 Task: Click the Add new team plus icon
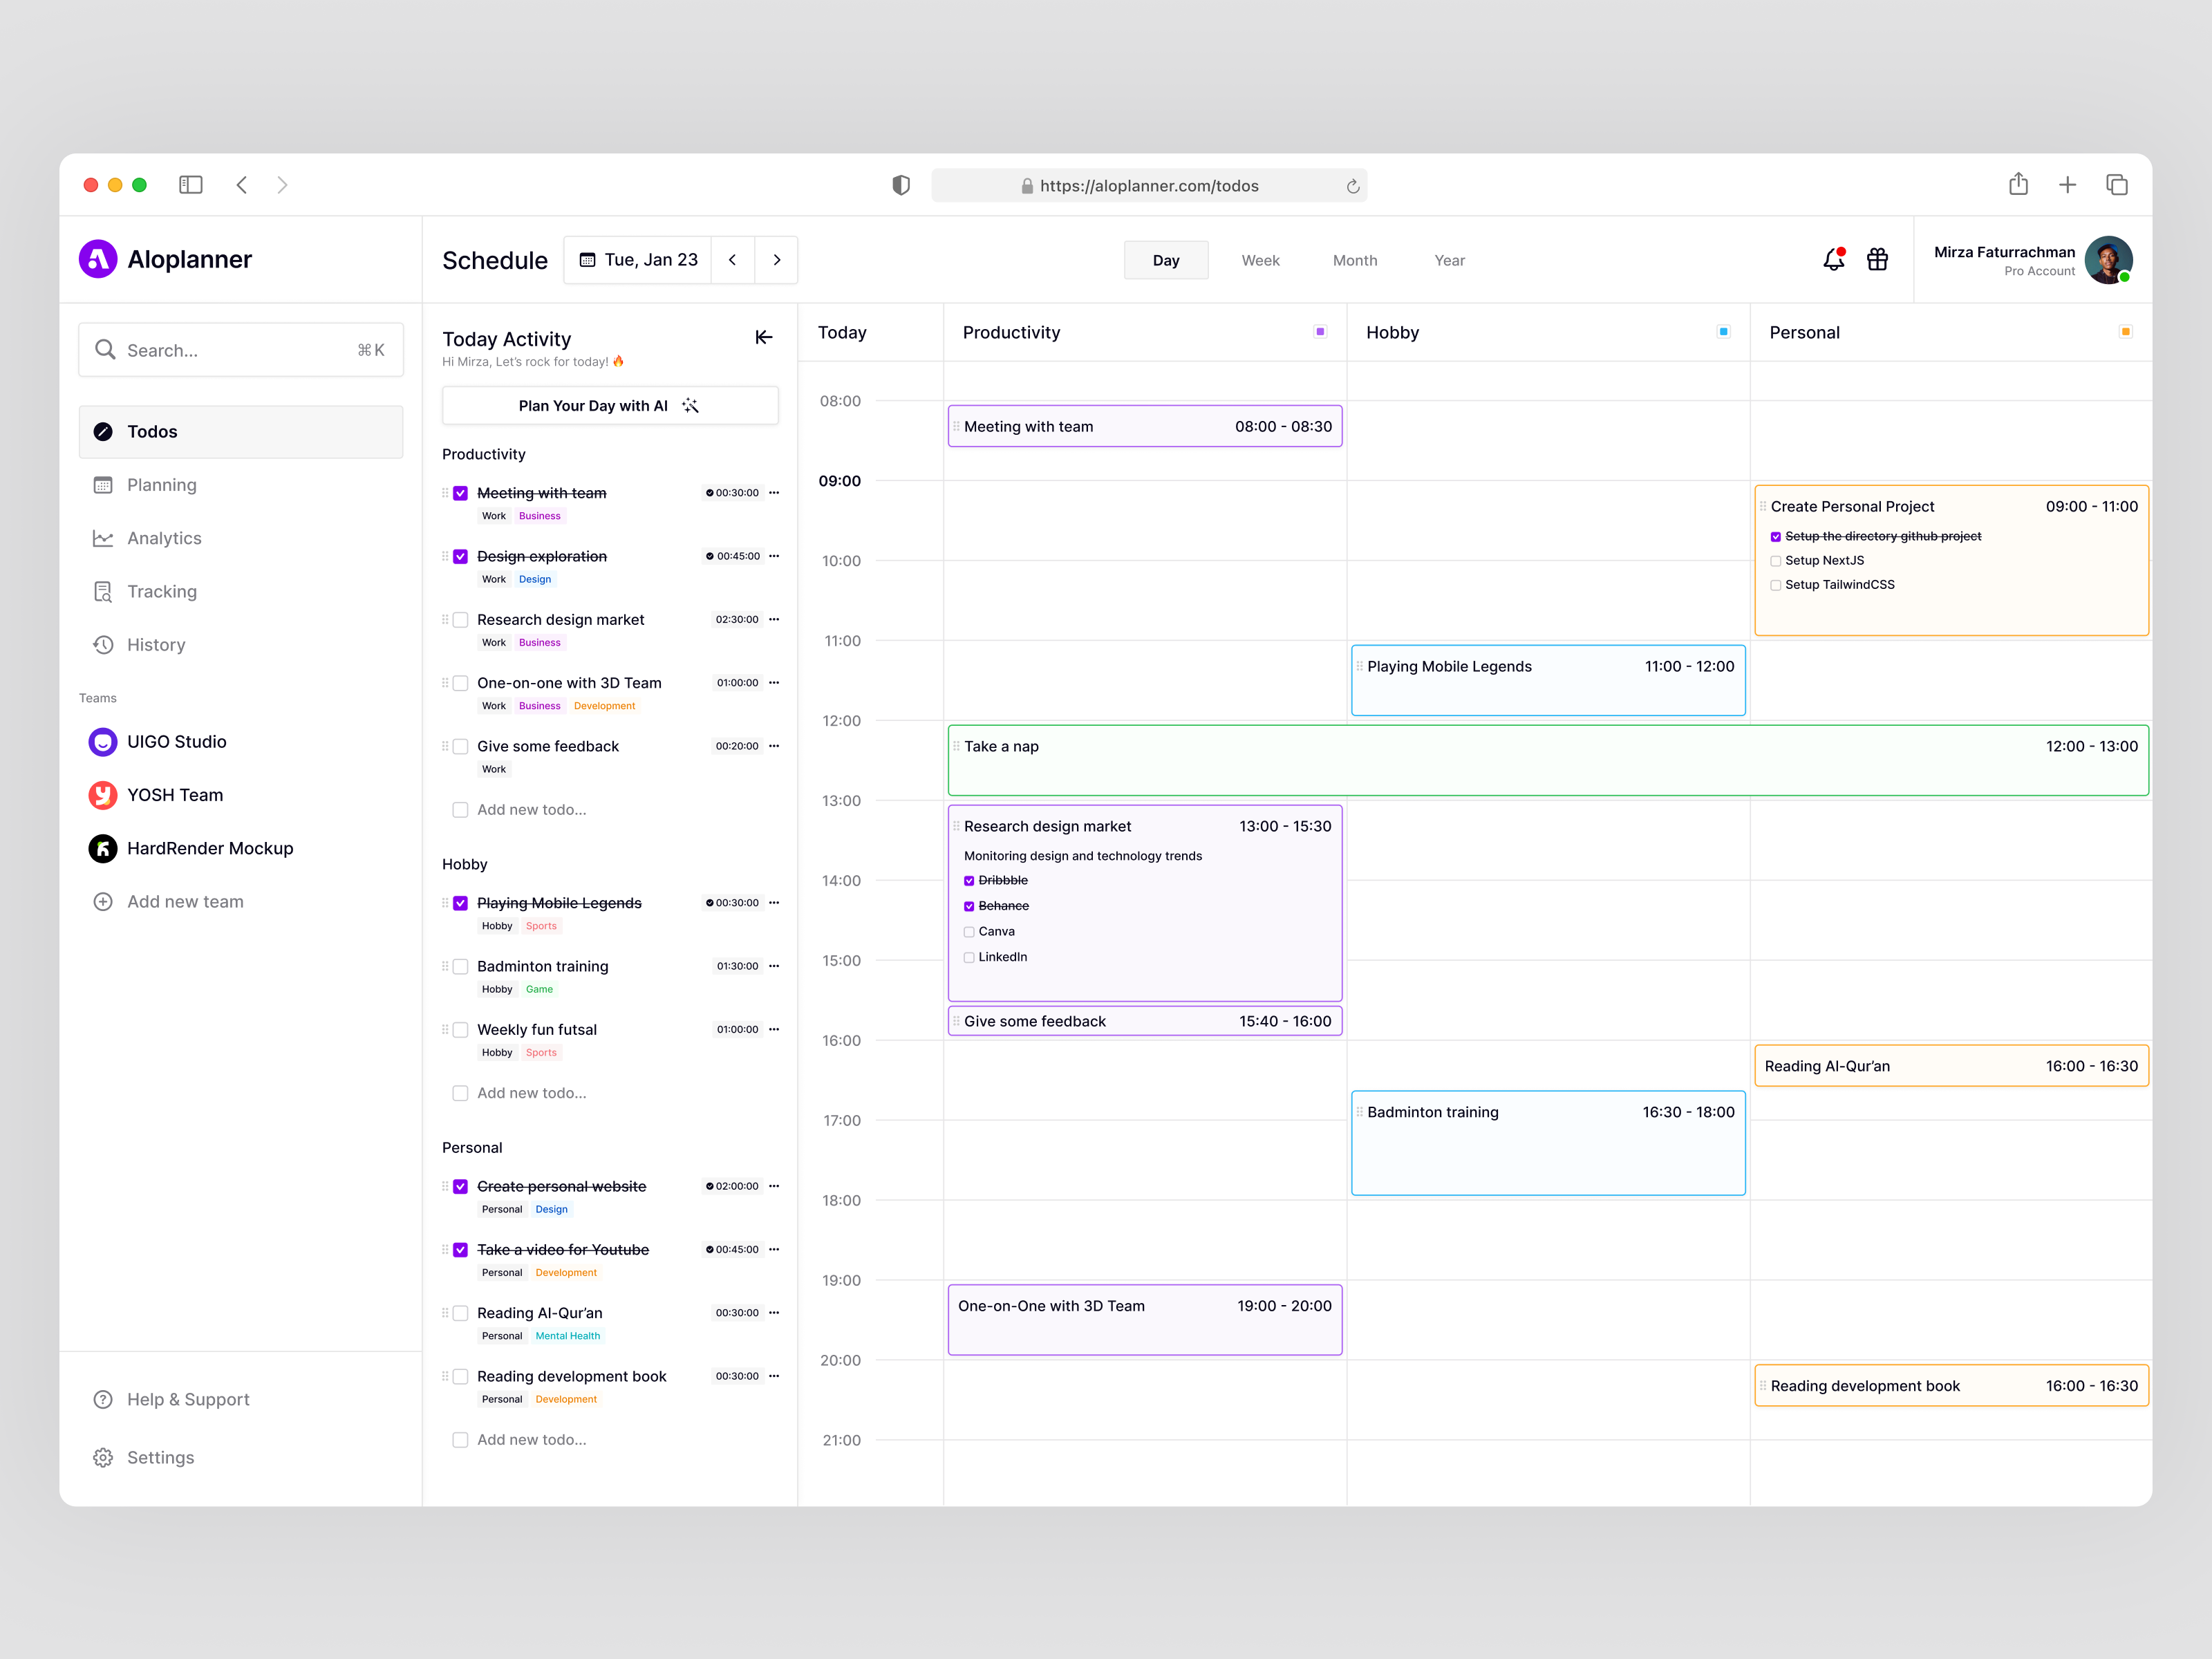click(x=103, y=901)
